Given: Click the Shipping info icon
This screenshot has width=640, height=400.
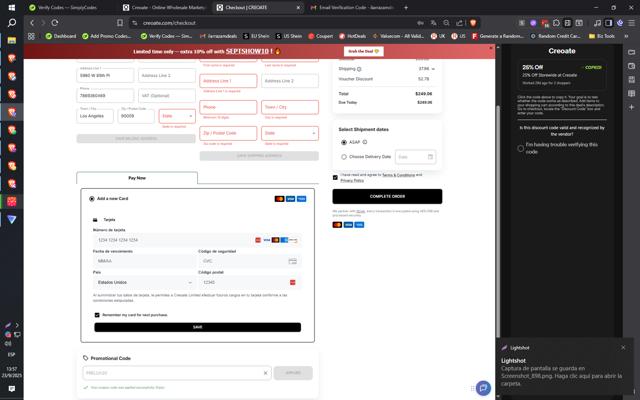Looking at the screenshot, I should click(x=359, y=69).
